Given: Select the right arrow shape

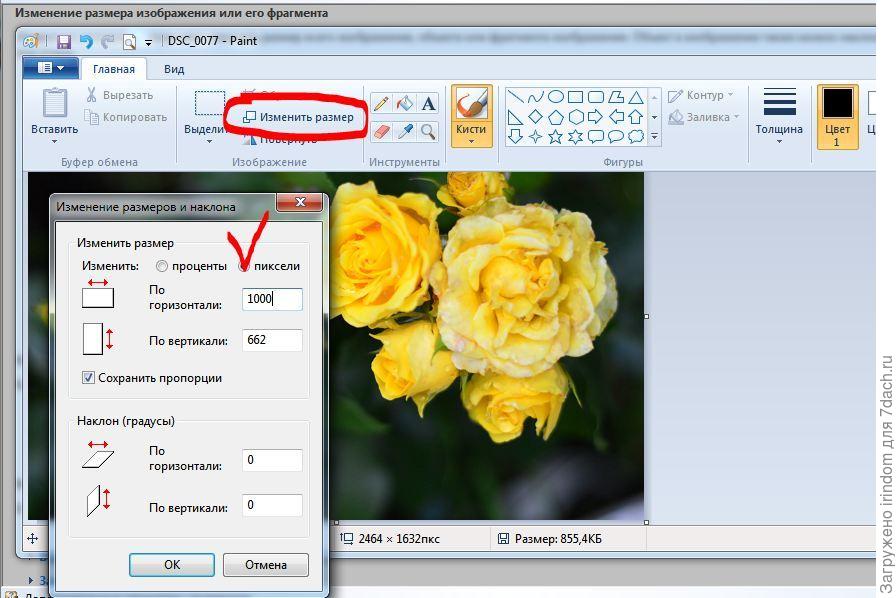Looking at the screenshot, I should tap(595, 117).
